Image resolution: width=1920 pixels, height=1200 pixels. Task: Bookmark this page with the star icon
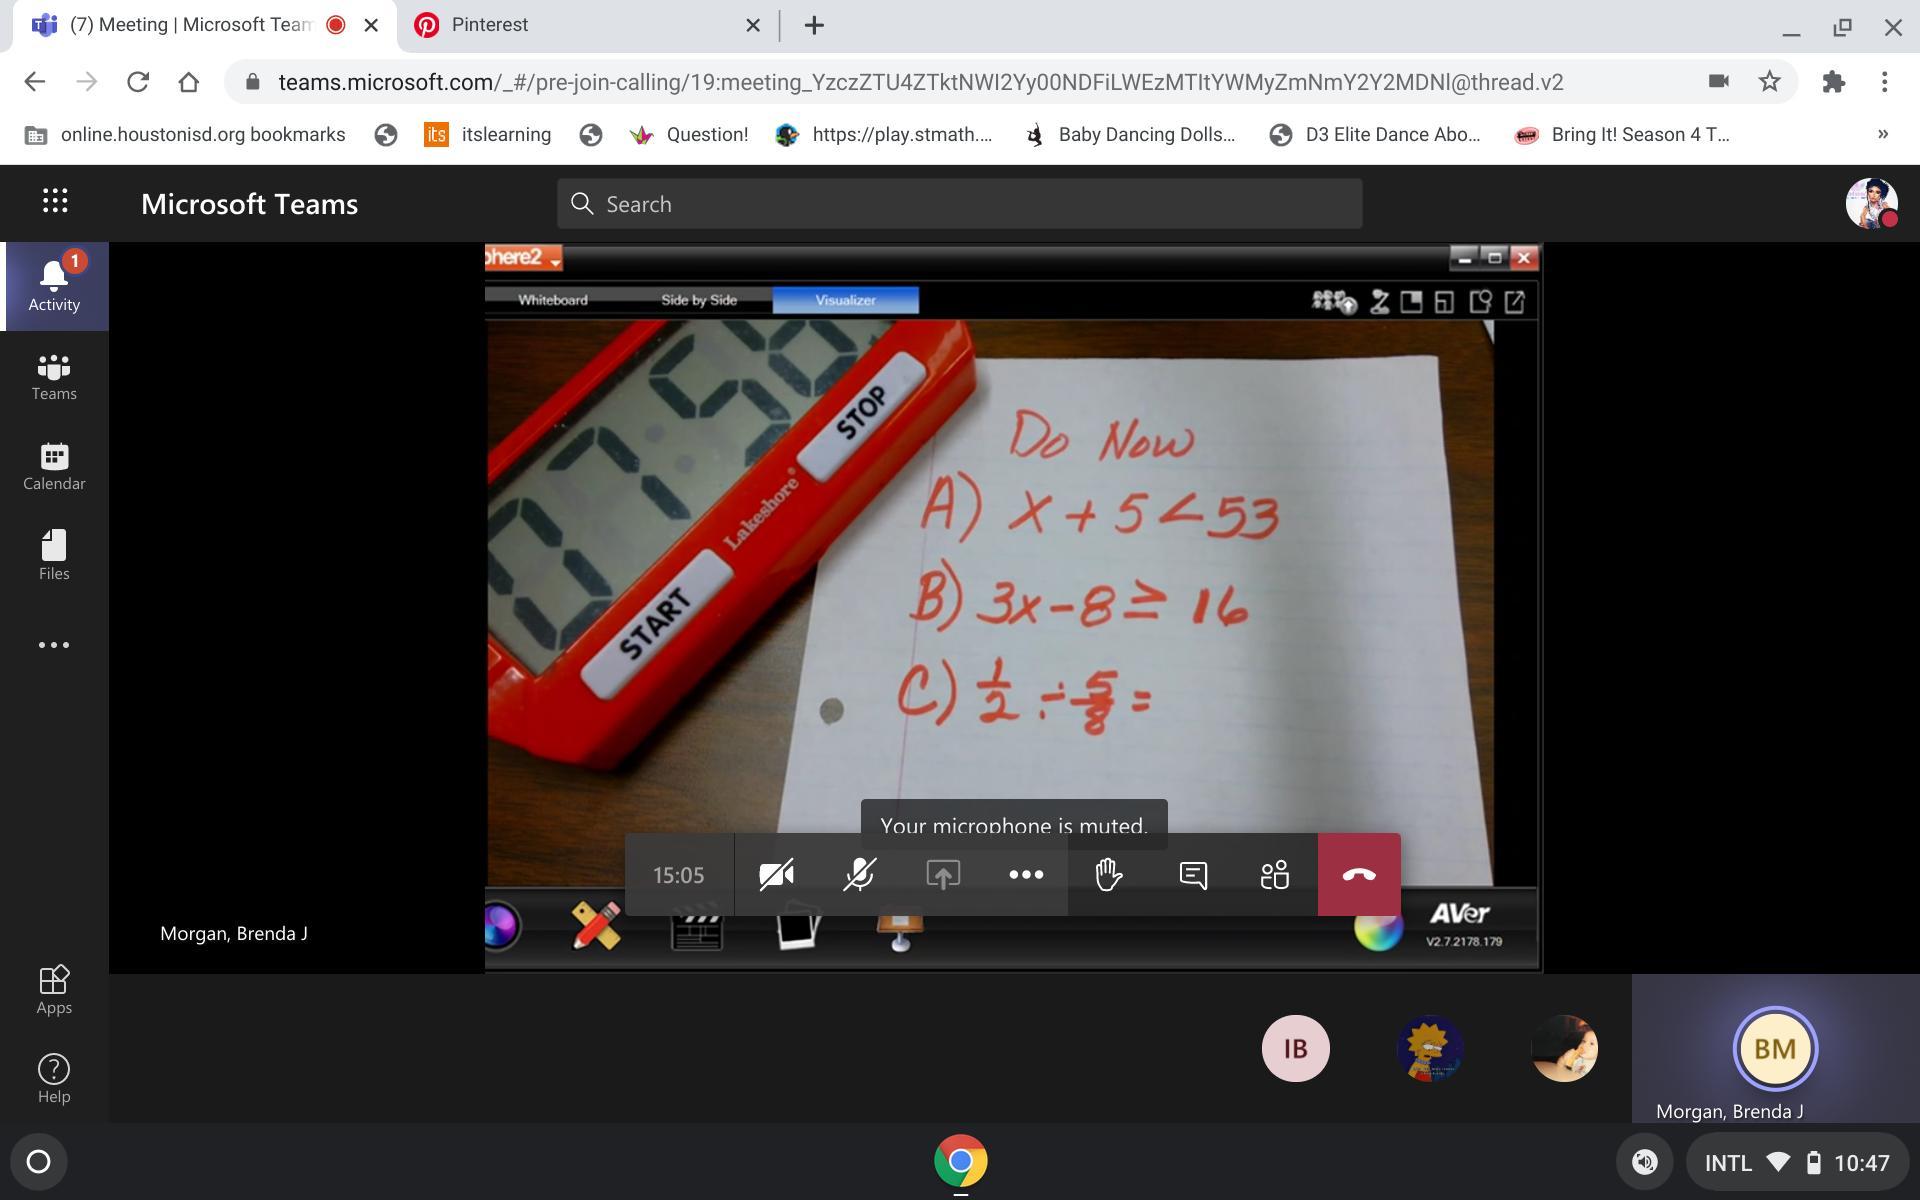pyautogui.click(x=1769, y=82)
